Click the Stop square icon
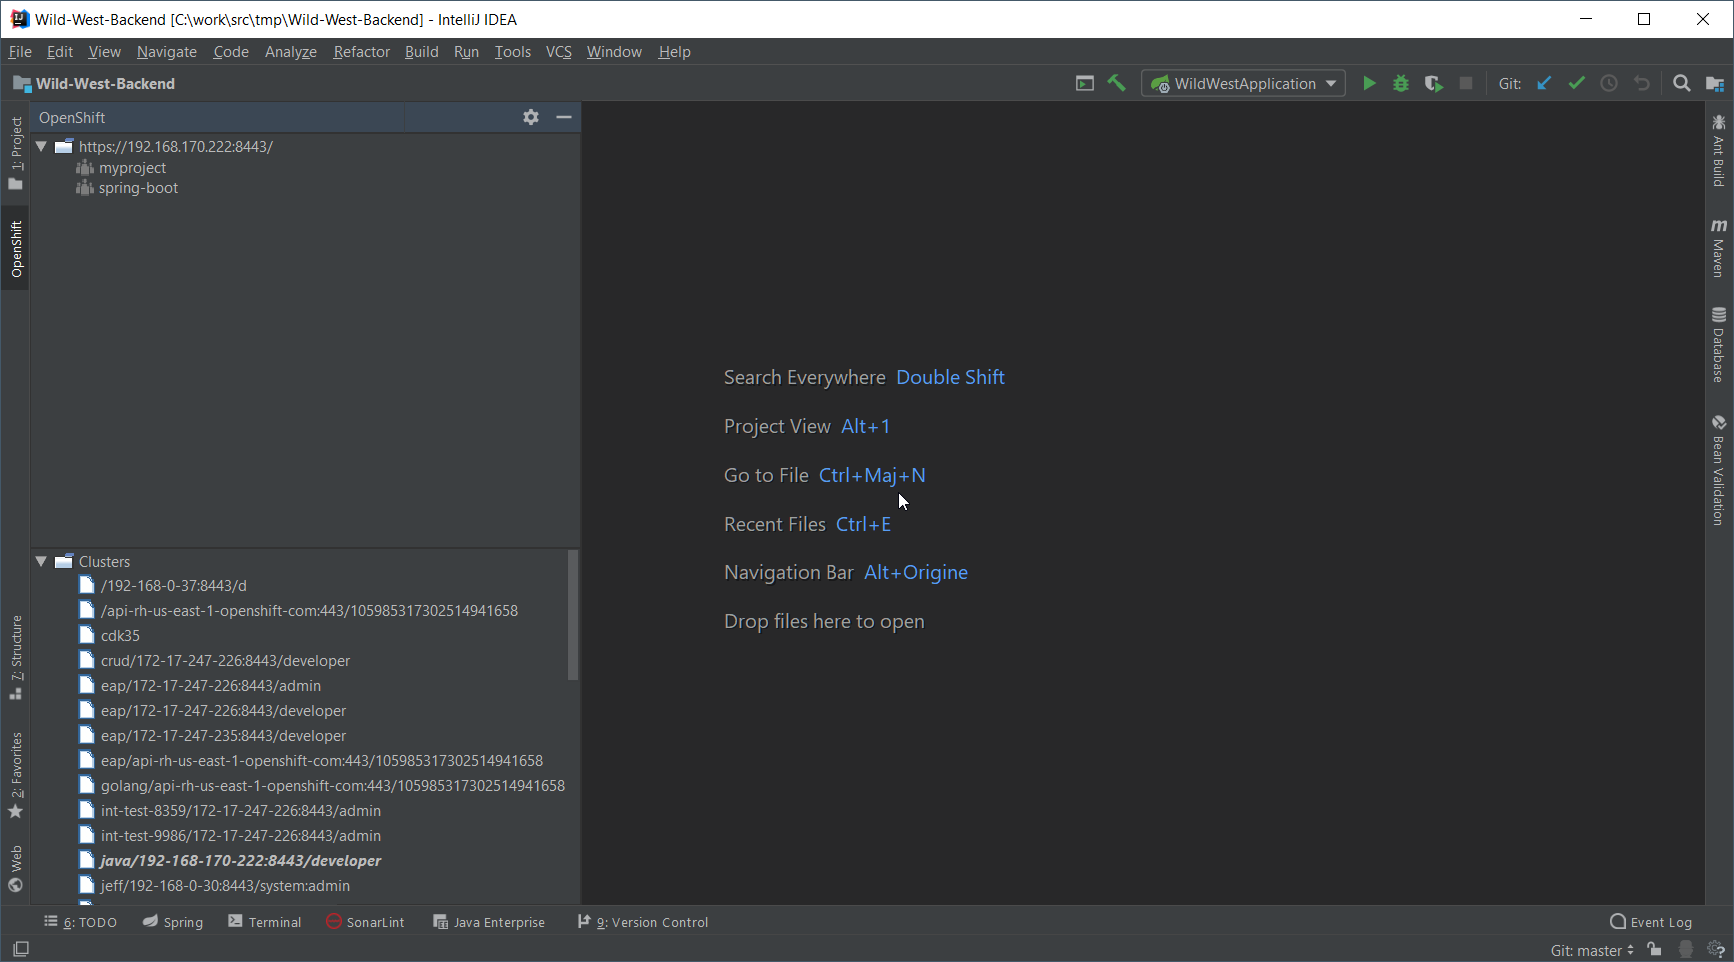Screen dimensions: 1734x962 (x=1466, y=84)
